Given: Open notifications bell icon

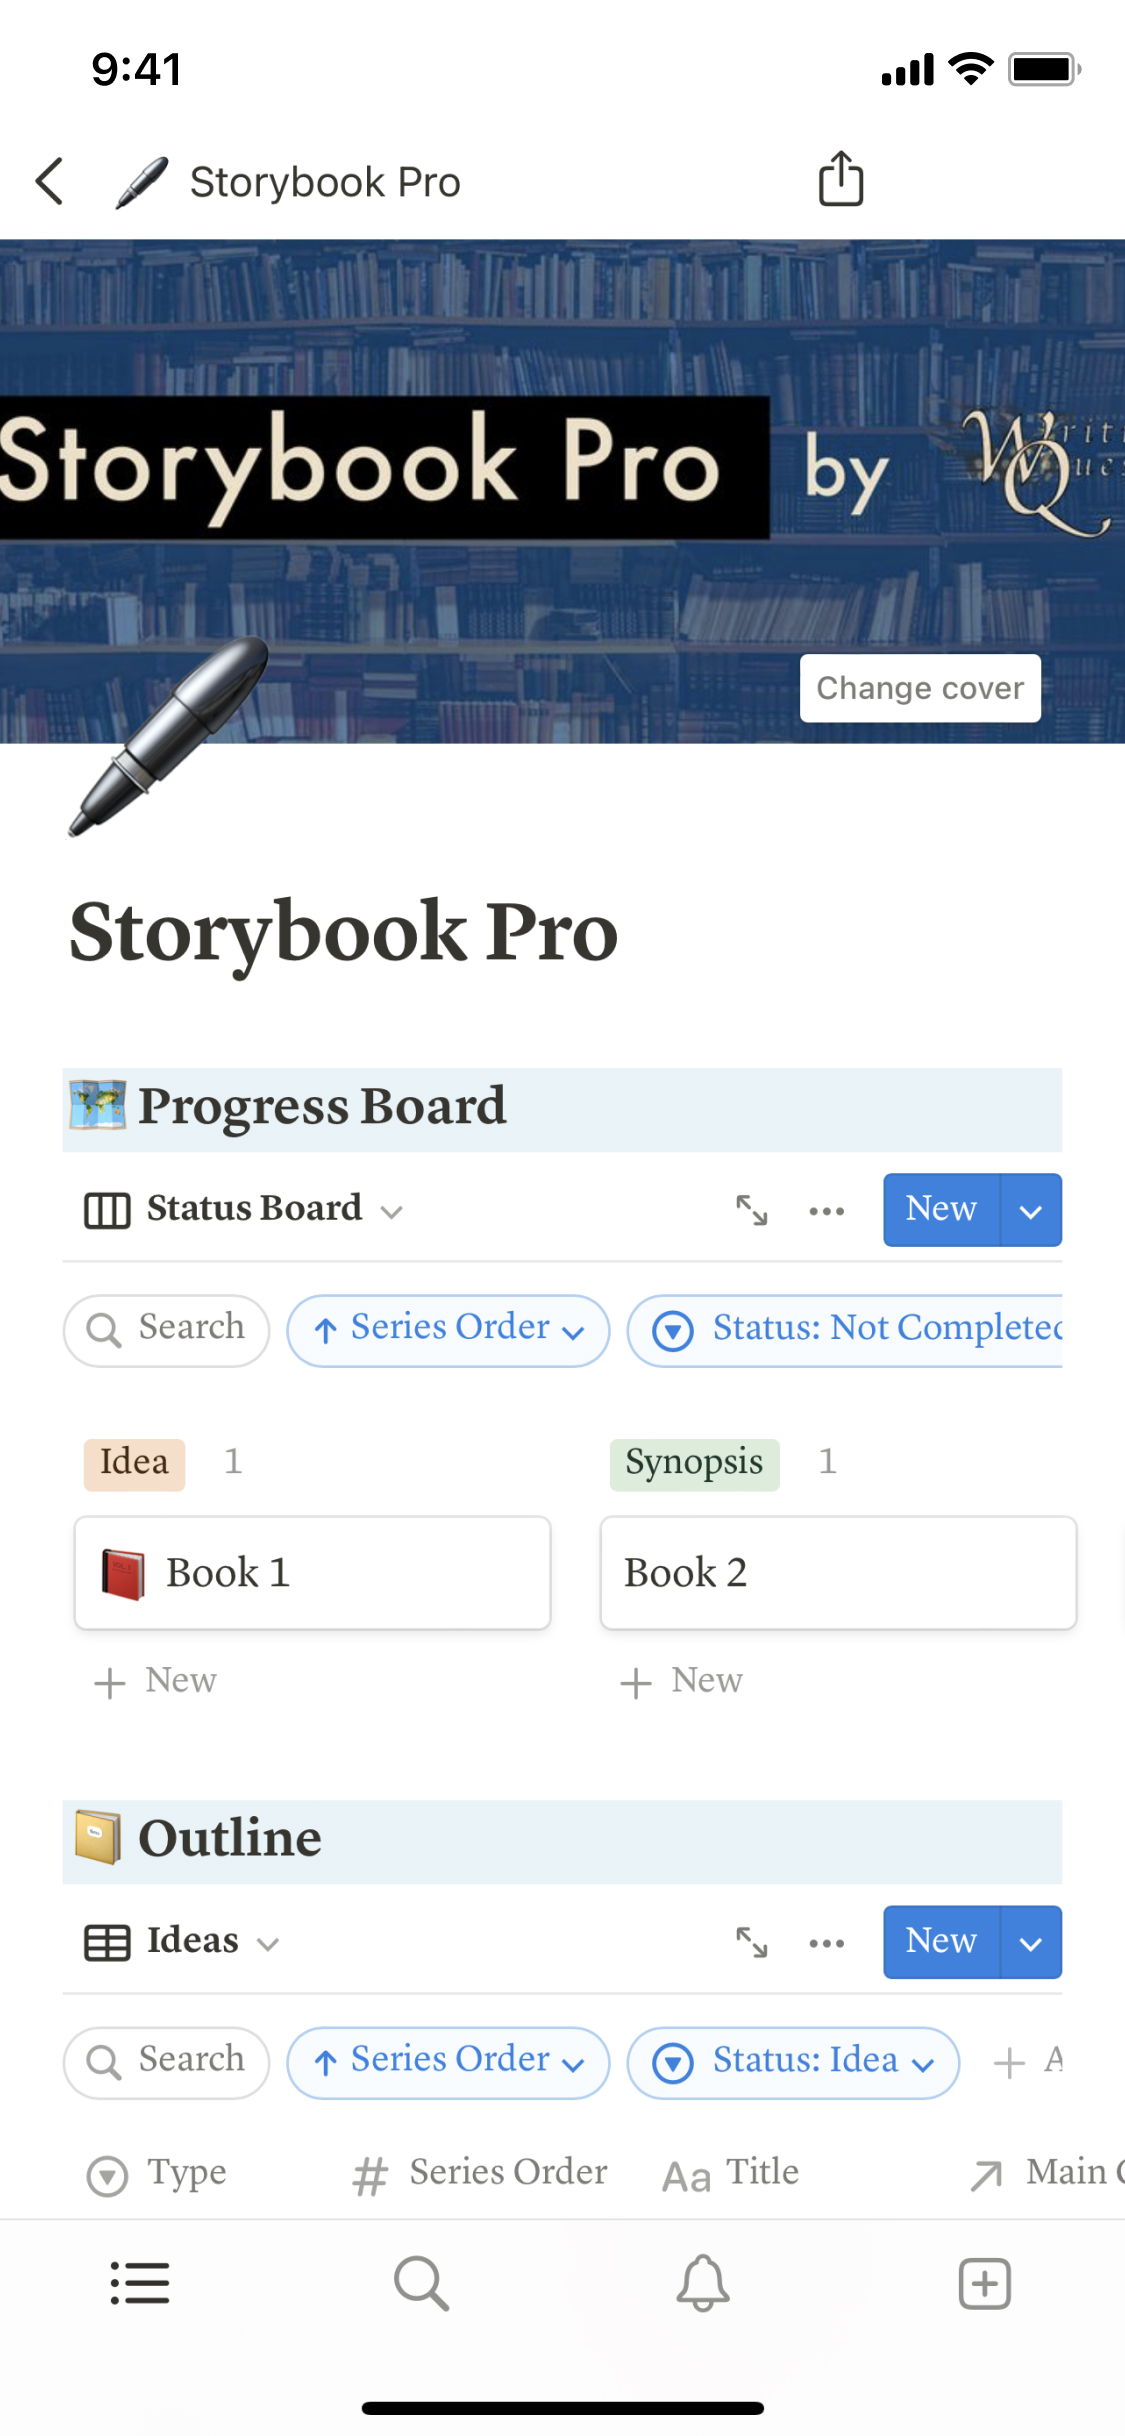Looking at the screenshot, I should [703, 2283].
